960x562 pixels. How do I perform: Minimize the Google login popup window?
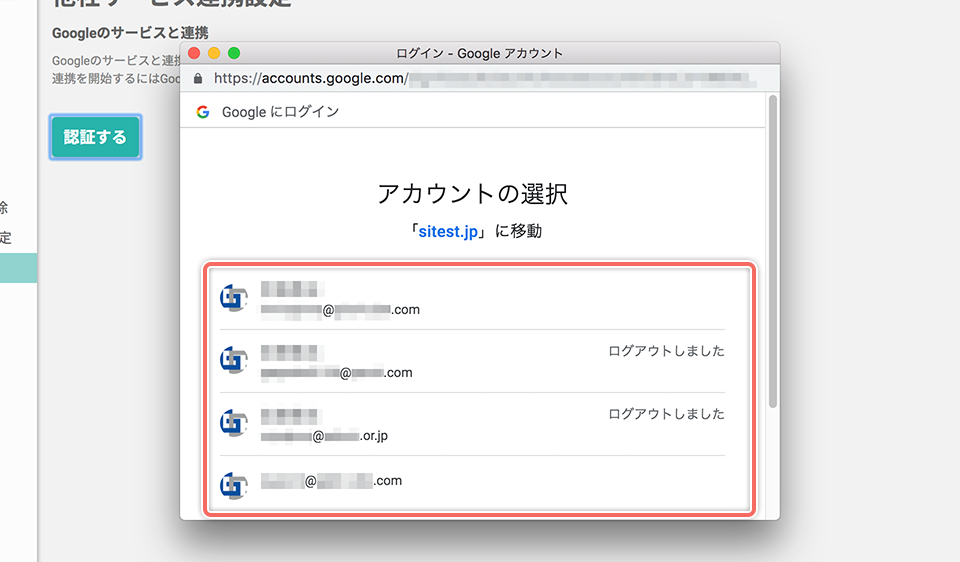click(x=214, y=53)
